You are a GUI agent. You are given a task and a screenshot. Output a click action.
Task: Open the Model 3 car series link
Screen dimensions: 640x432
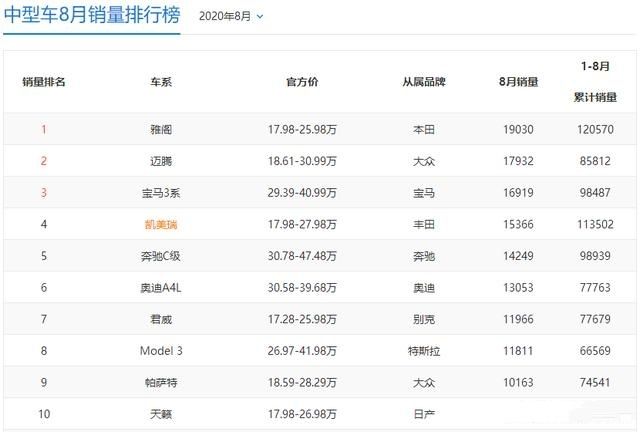pos(161,351)
